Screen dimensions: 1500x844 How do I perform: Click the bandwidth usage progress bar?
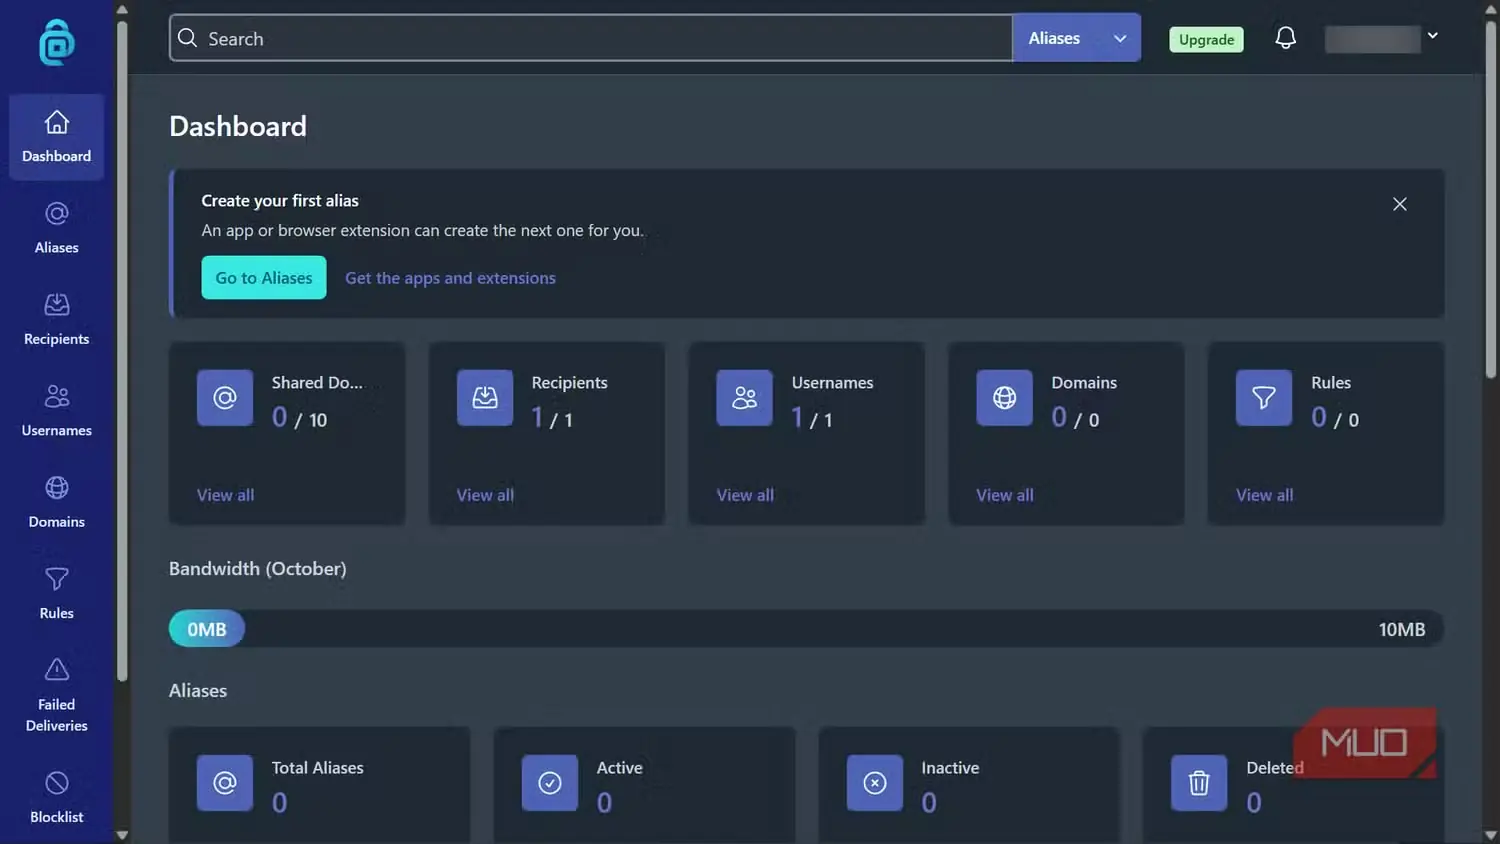tap(806, 629)
